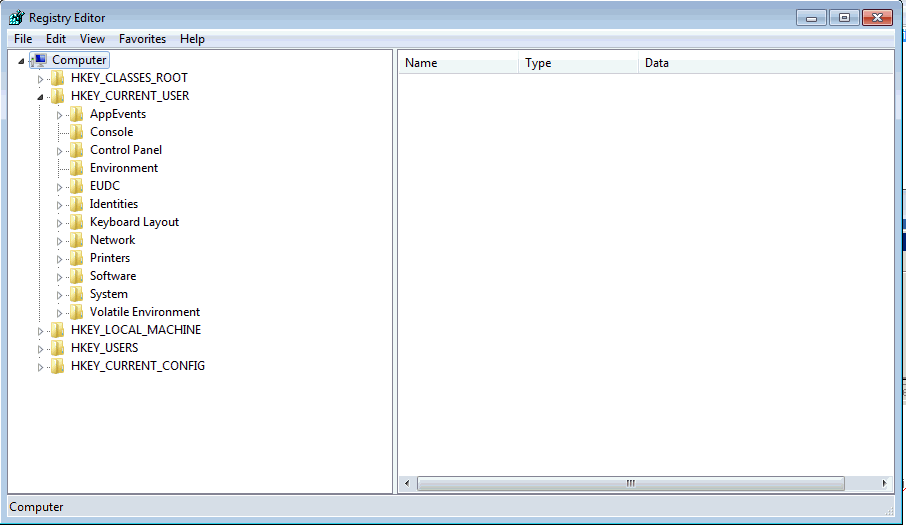
Task: Click the EUDC folder icon
Action: point(76,186)
